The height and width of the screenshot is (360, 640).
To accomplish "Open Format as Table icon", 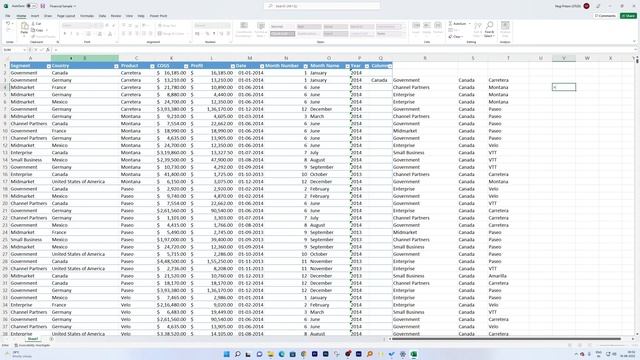I will pos(261,29).
